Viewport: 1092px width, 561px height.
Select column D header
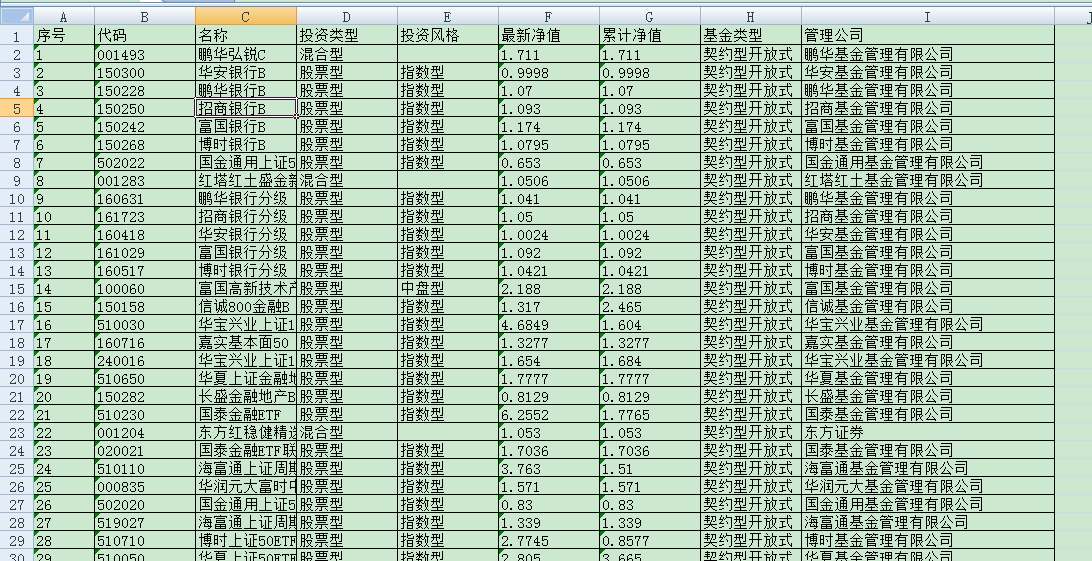coord(347,16)
